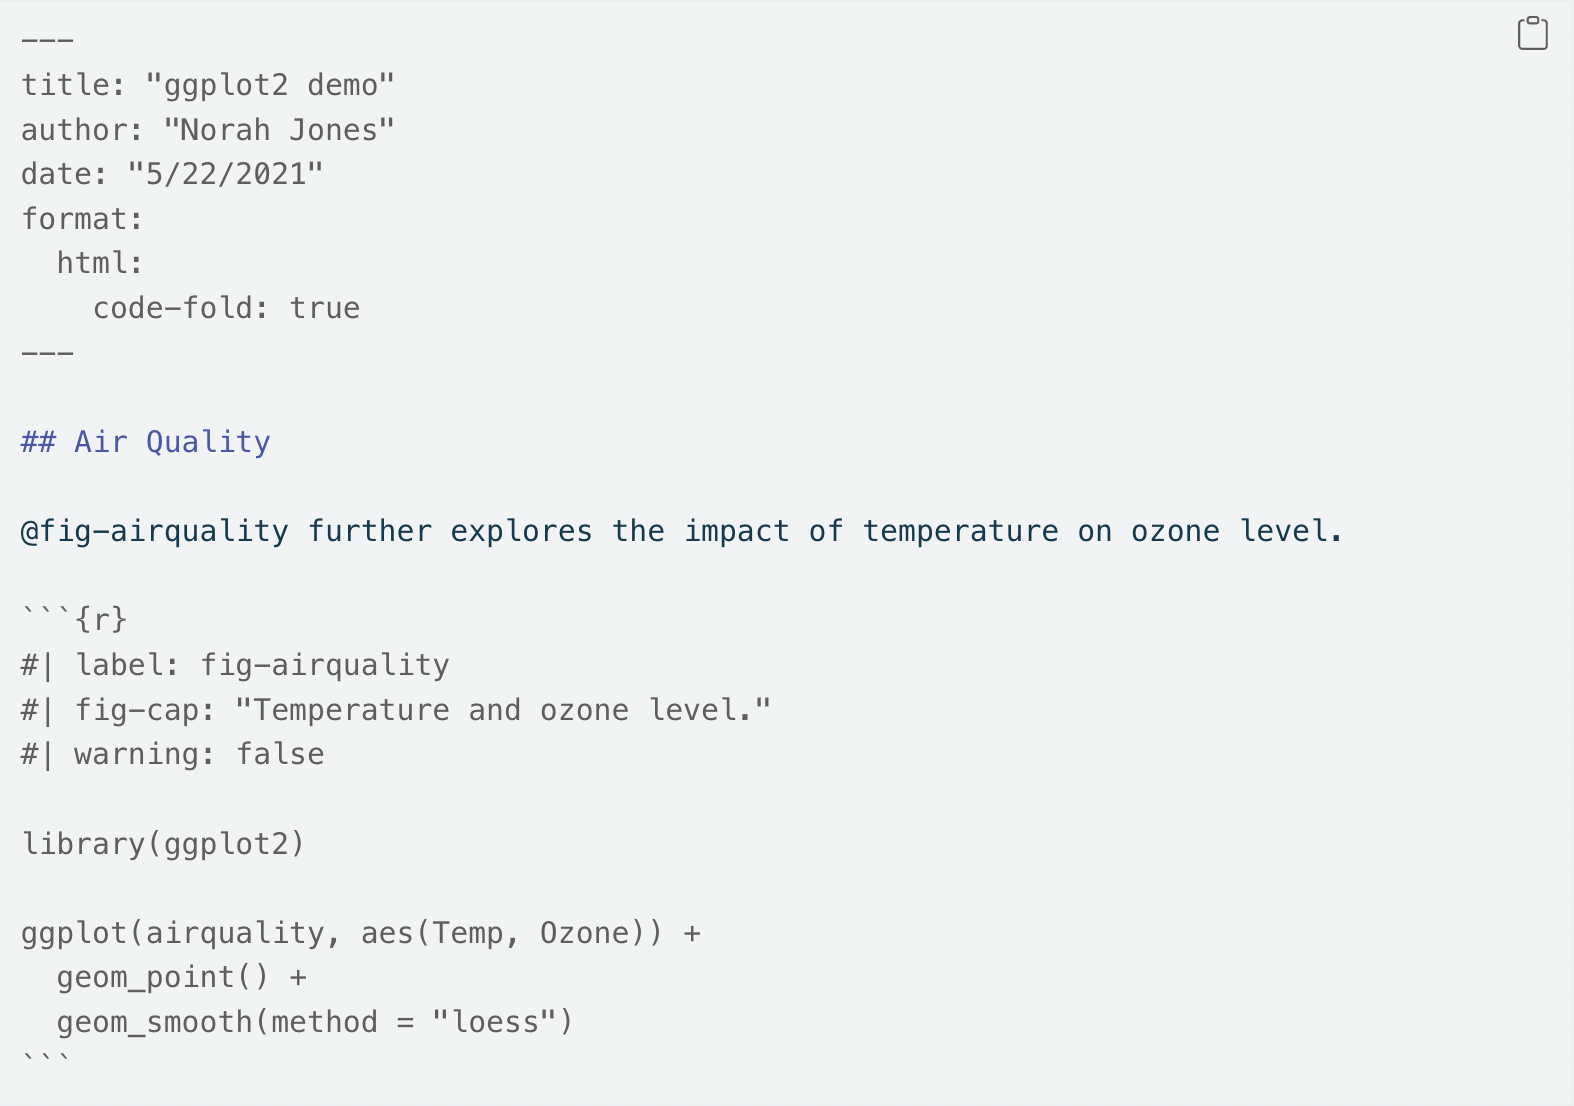Click the format: key line
Image resolution: width=1574 pixels, height=1106 pixels.
[x=82, y=219]
